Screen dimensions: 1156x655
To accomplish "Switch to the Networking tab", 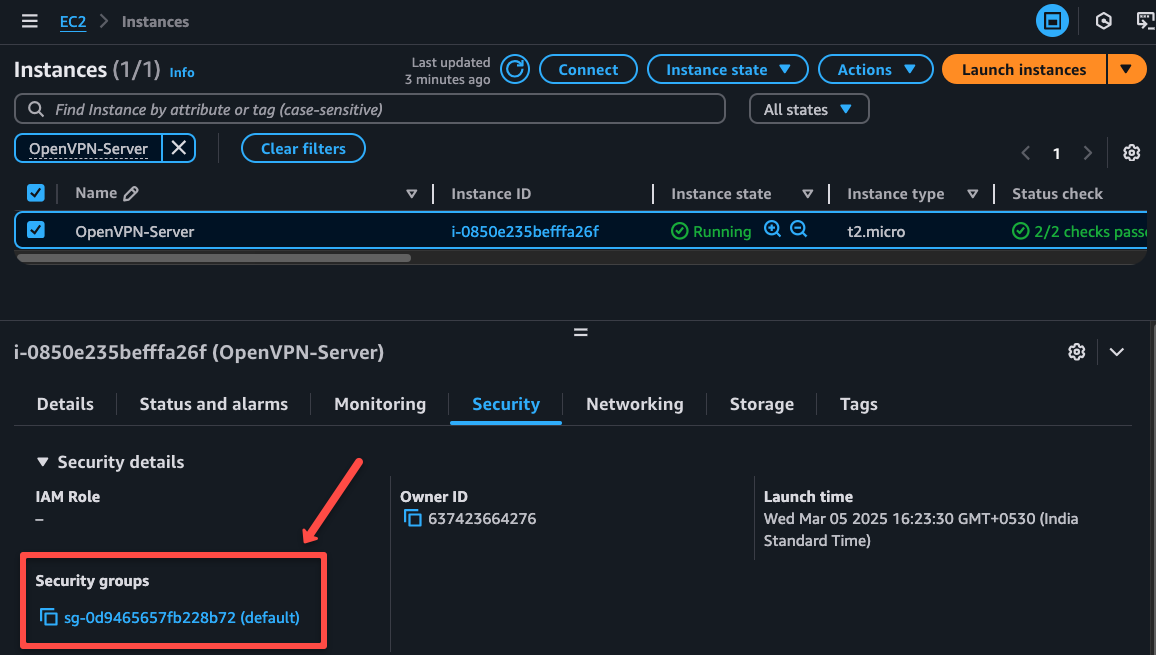I will click(634, 404).
